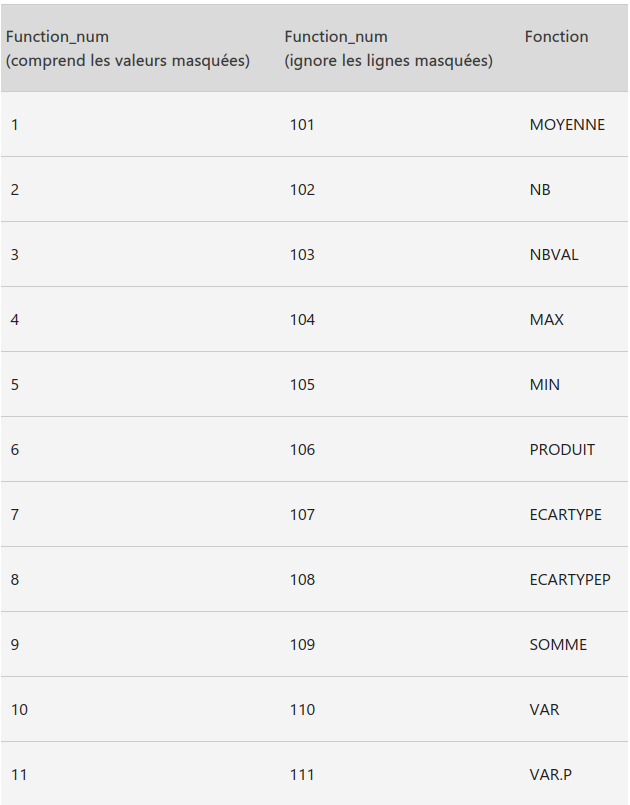Click the ECARTYPE function cell
Image resolution: width=630 pixels, height=805 pixels.
[565, 514]
